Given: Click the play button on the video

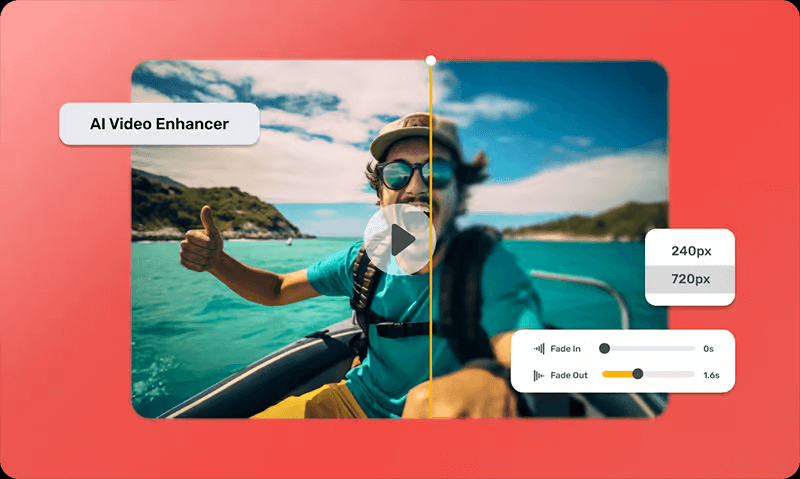Looking at the screenshot, I should (400, 240).
